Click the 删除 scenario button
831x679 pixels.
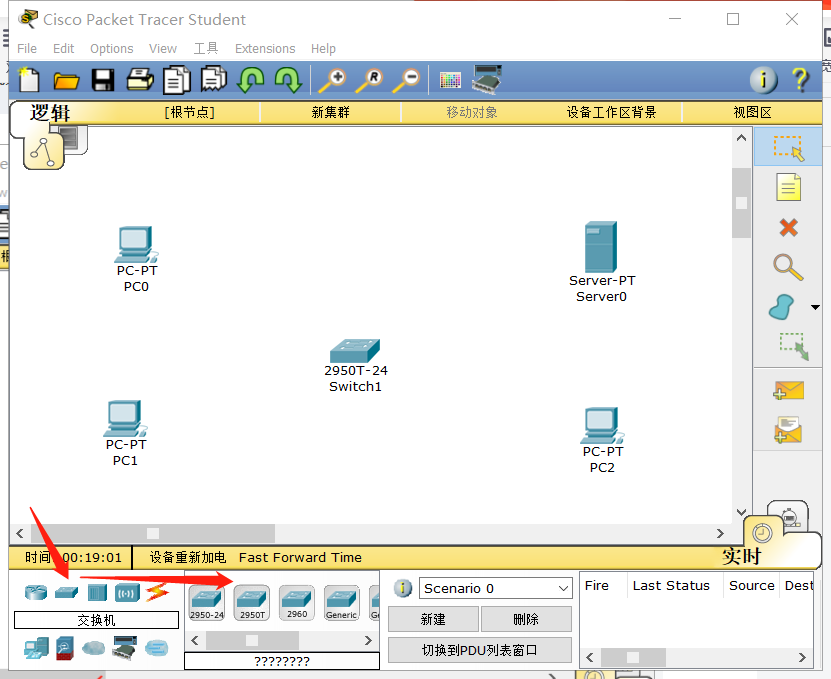click(526, 619)
